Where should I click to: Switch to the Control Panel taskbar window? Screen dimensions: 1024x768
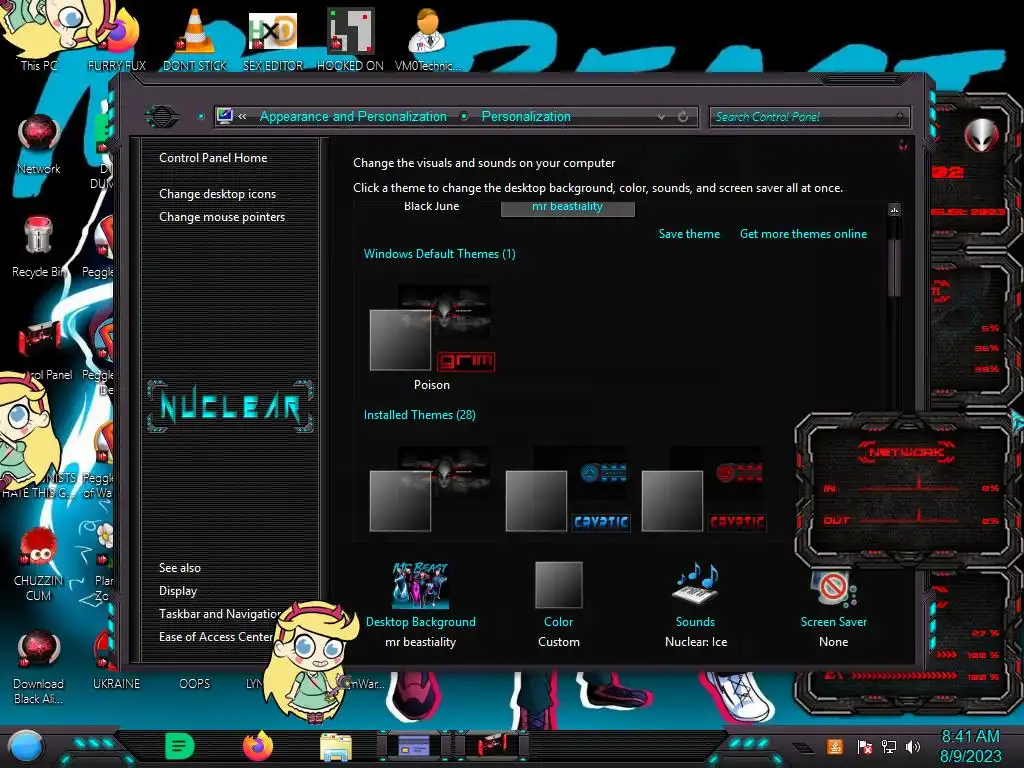coord(413,746)
